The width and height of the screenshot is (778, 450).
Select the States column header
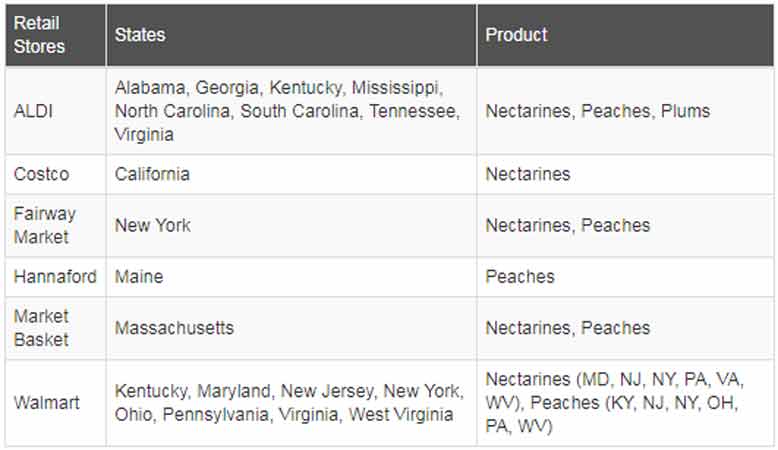point(291,35)
